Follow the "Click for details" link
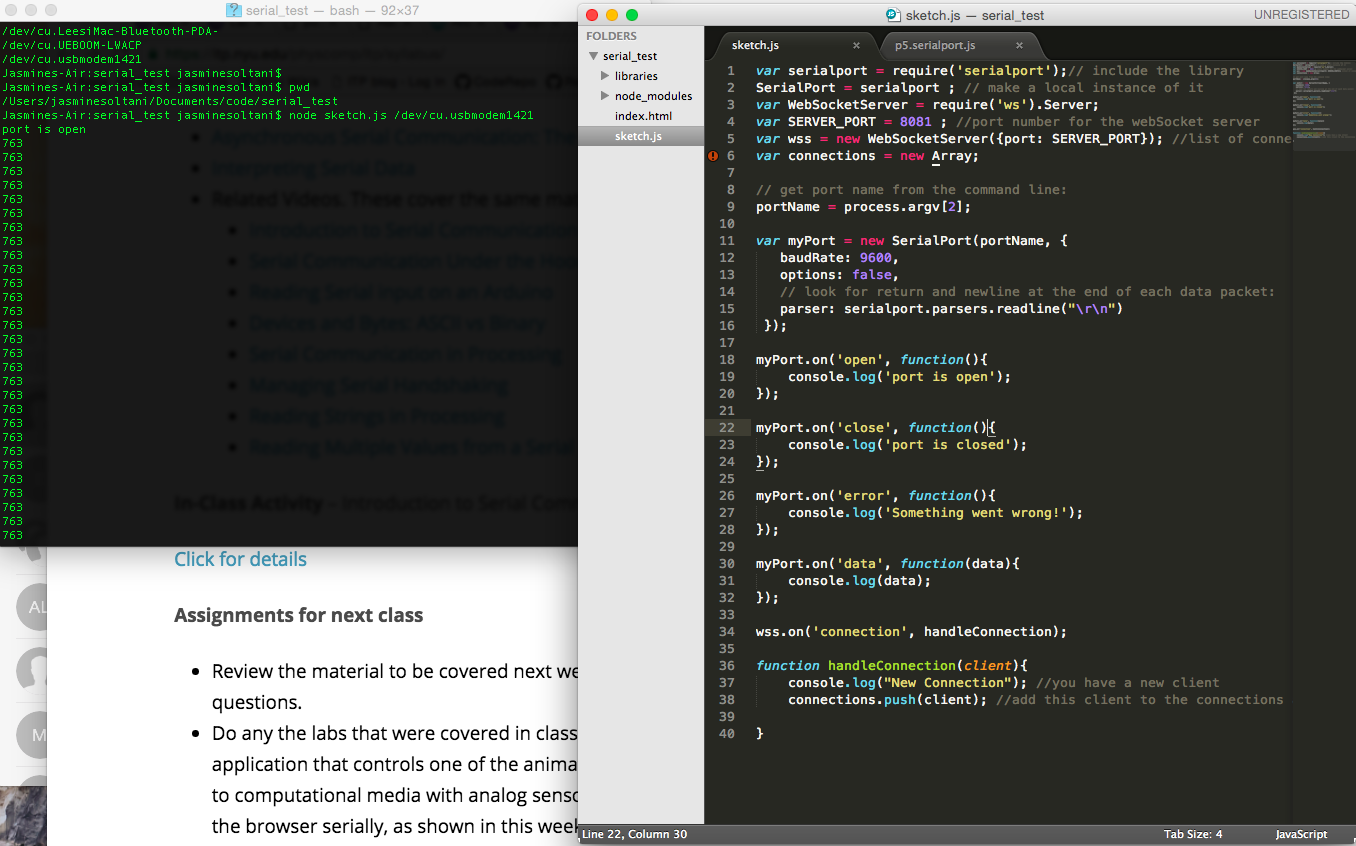 pos(240,559)
